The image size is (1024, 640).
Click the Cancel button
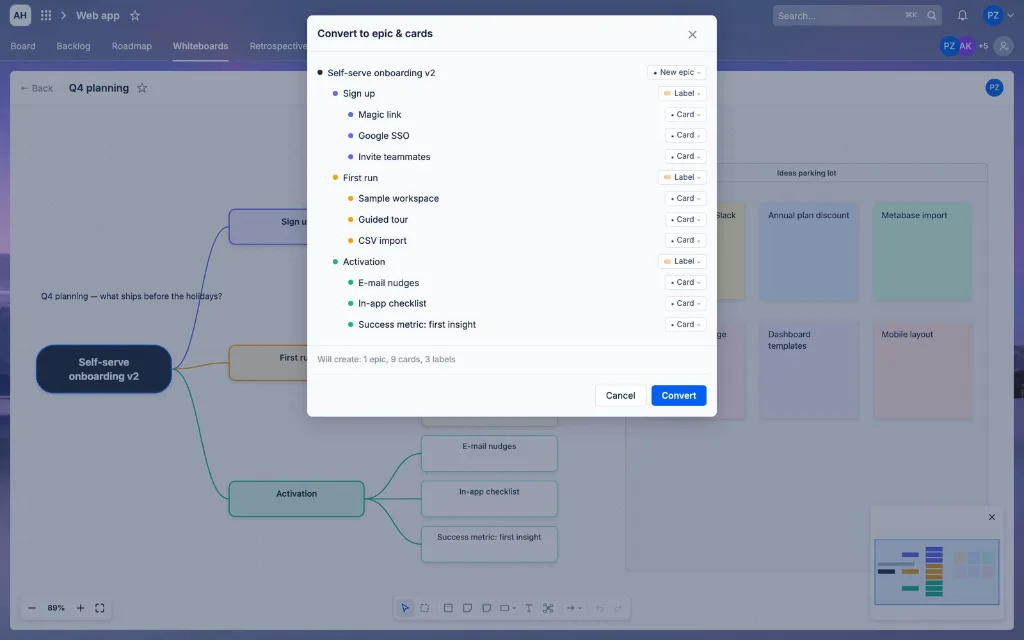click(x=620, y=395)
